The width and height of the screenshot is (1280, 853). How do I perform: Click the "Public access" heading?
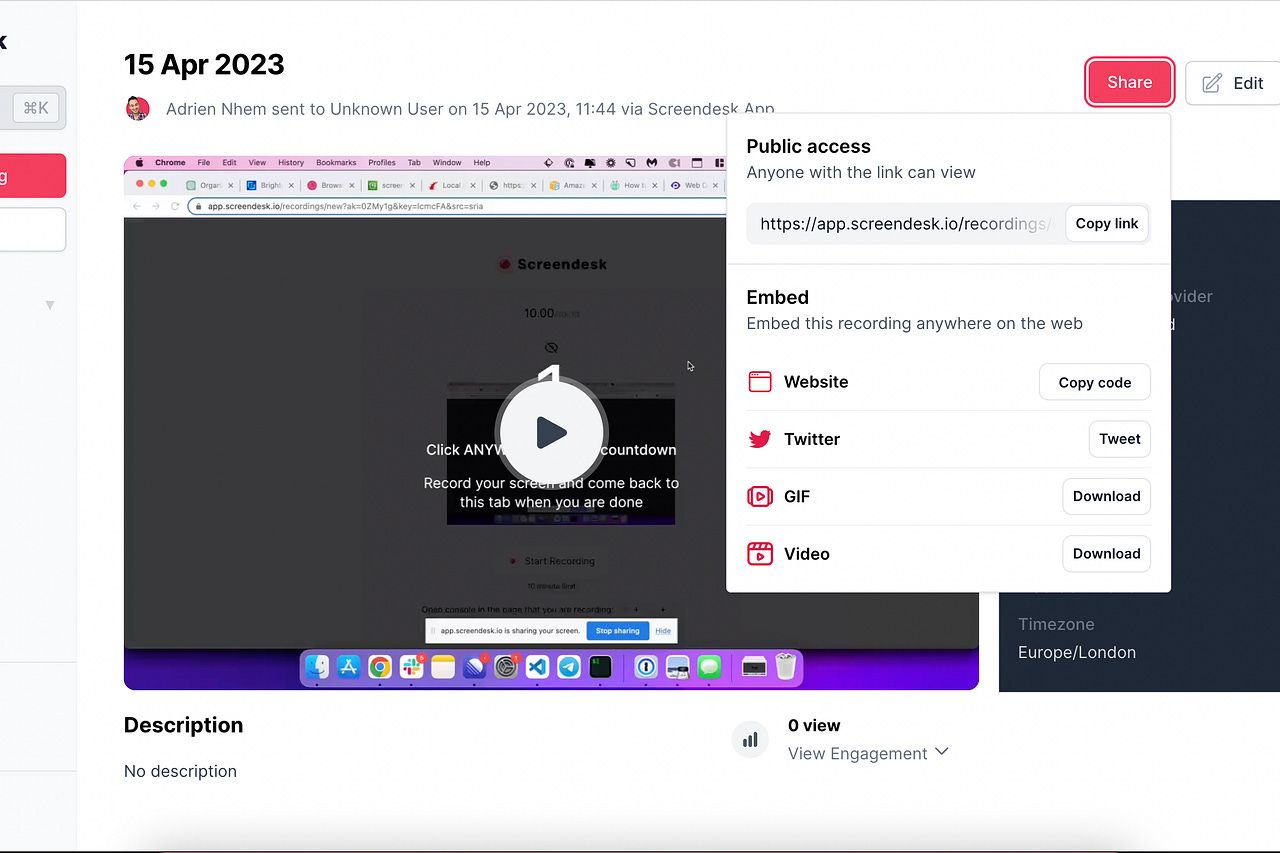click(x=808, y=146)
